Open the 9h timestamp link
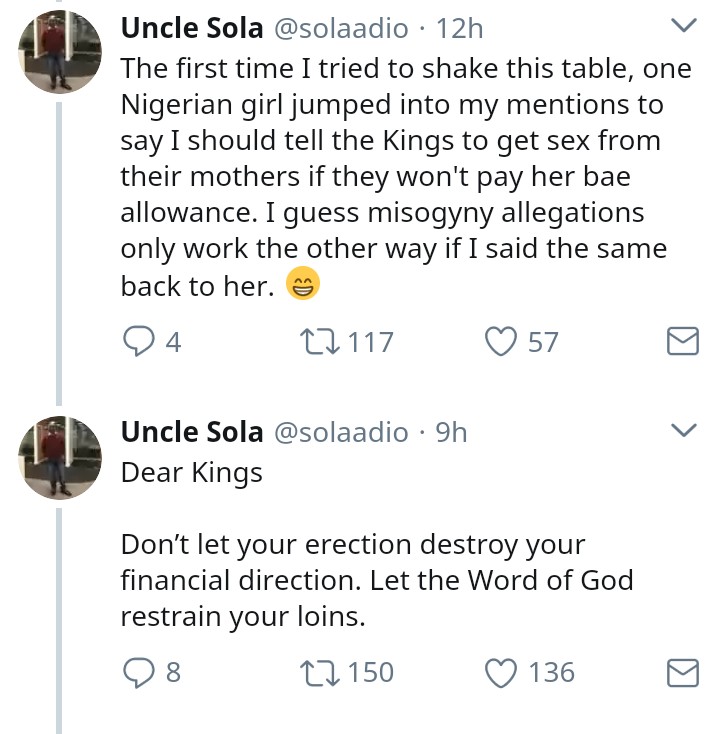Viewport: 720px width, 734px height. (x=453, y=431)
